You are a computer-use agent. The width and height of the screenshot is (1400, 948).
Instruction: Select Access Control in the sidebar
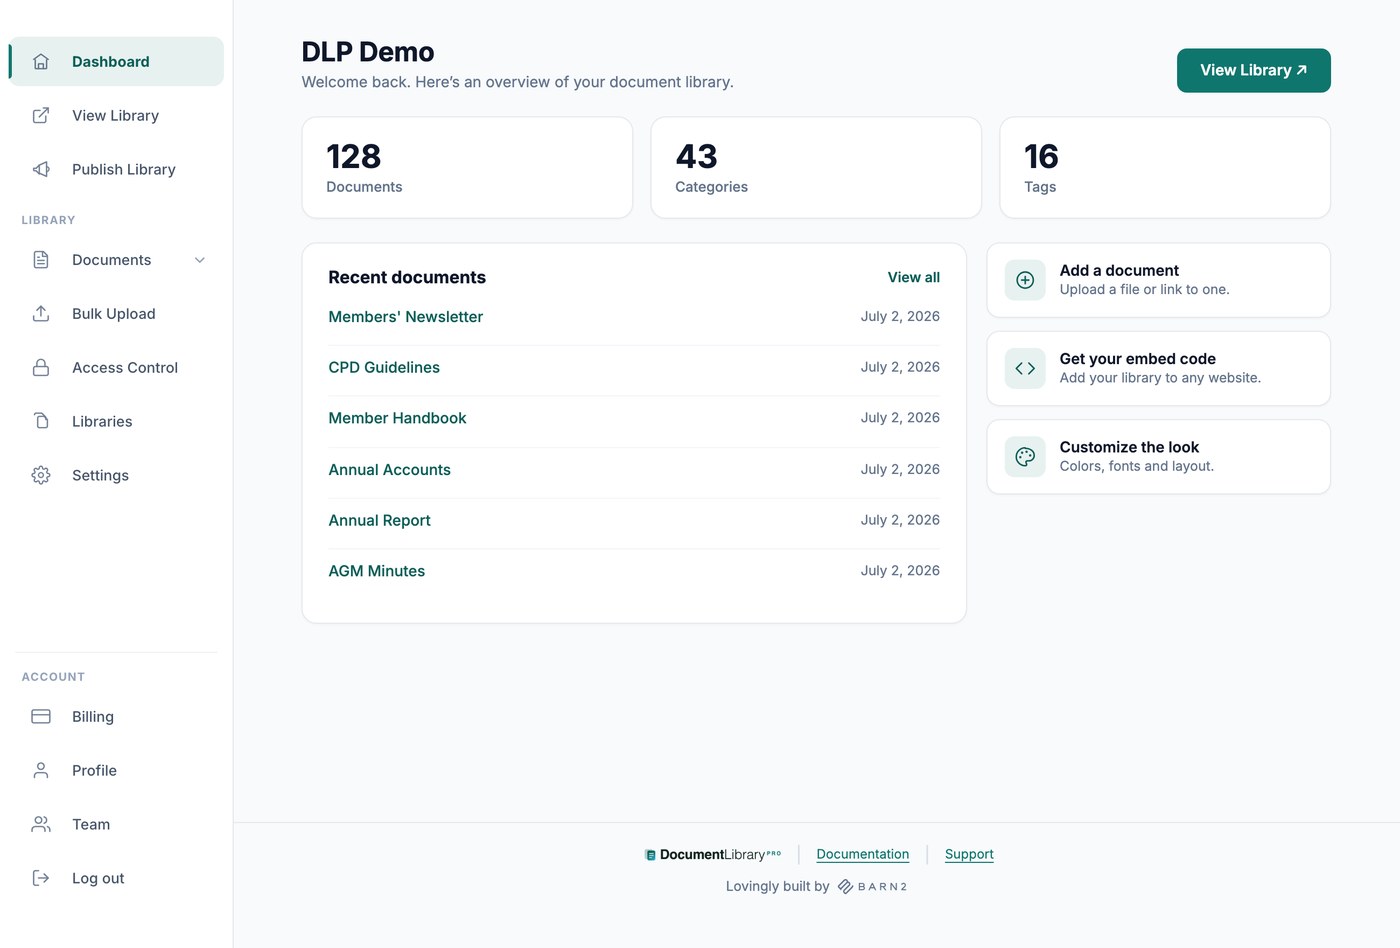tap(116, 368)
